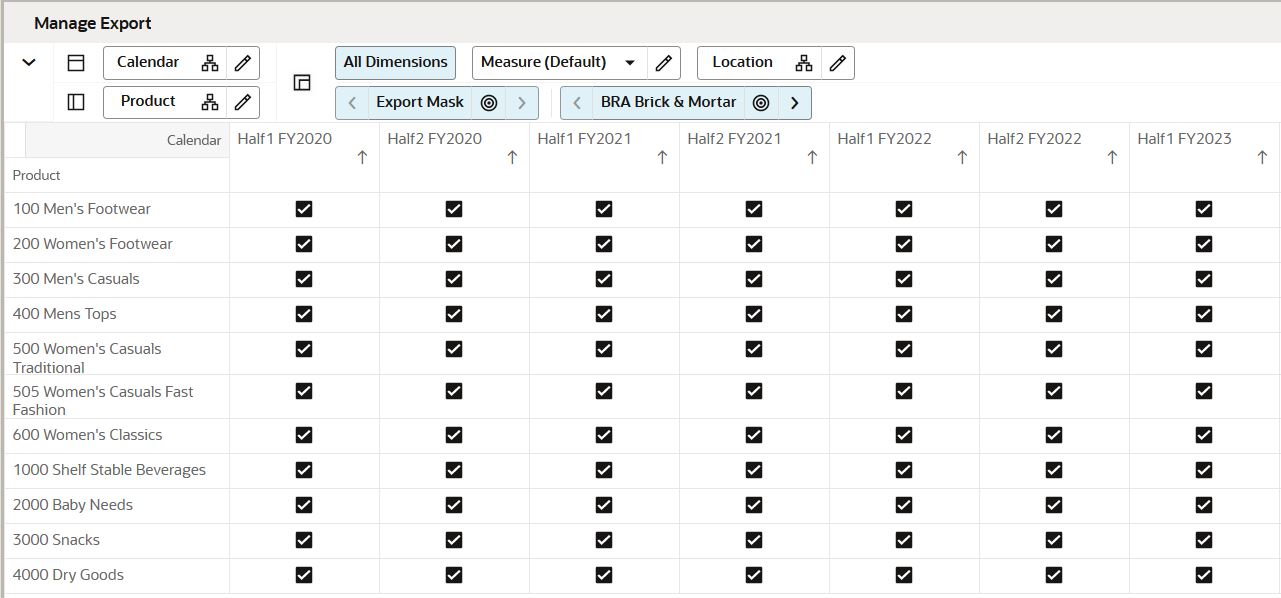Viewport: 1281px width, 598px height.
Task: Click the left chevron on BRA Brick & Mortar
Action: pos(576,102)
